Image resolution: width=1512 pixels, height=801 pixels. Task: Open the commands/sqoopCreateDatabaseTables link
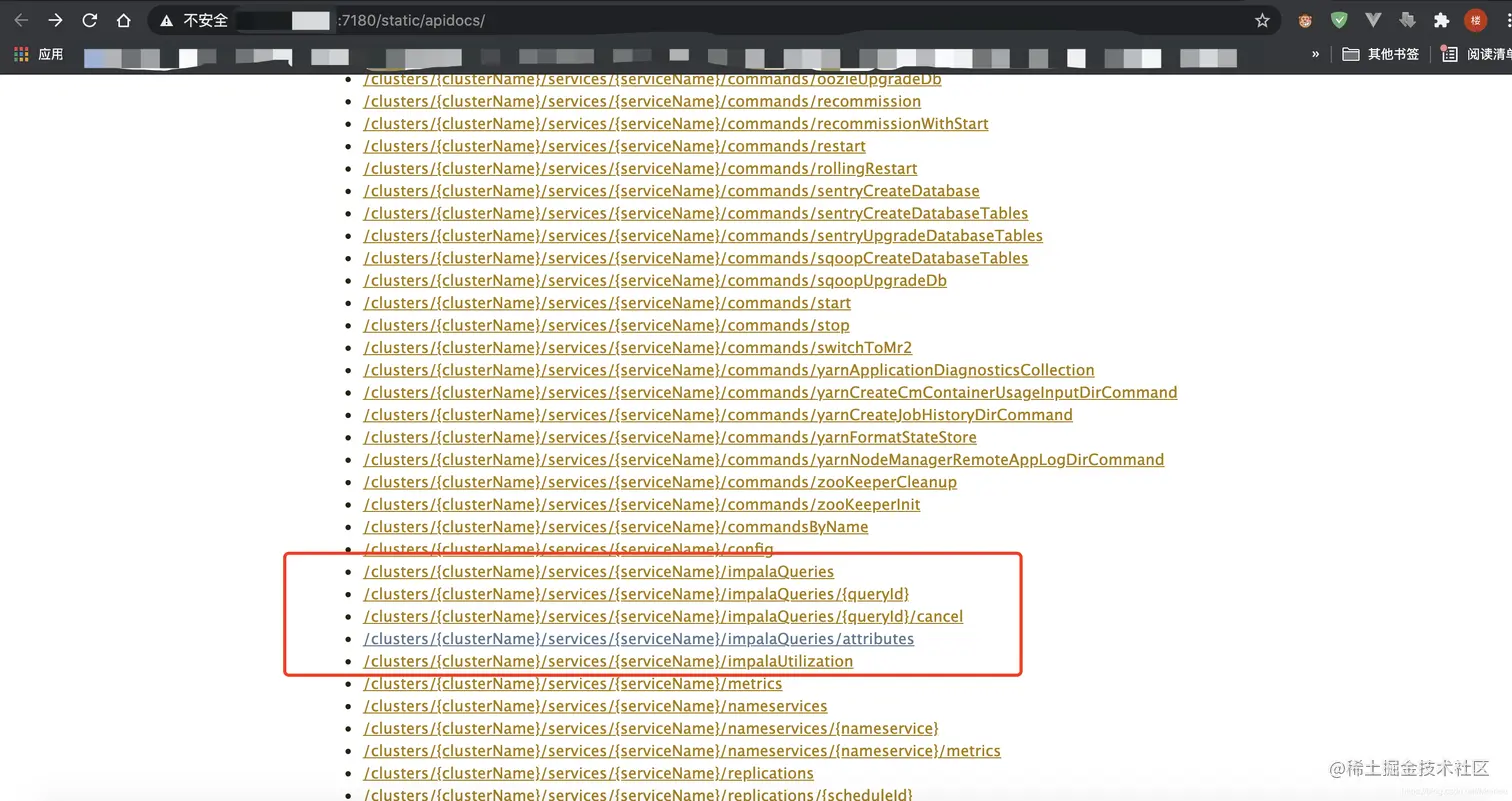point(696,258)
